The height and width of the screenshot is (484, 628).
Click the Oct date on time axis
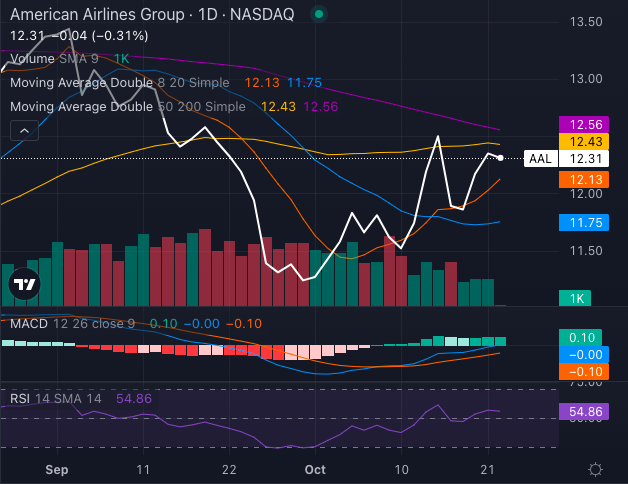316,468
